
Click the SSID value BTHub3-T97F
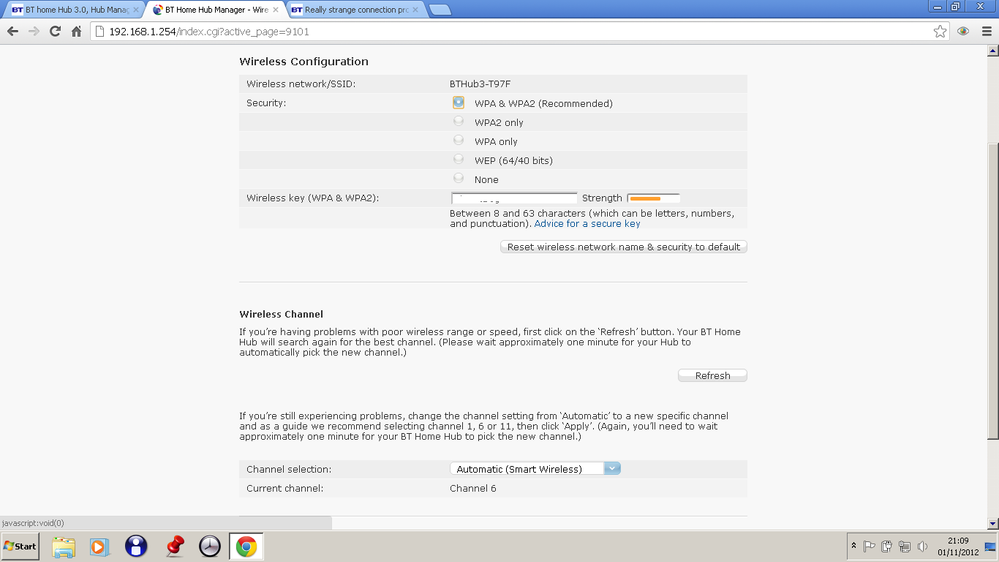point(480,84)
